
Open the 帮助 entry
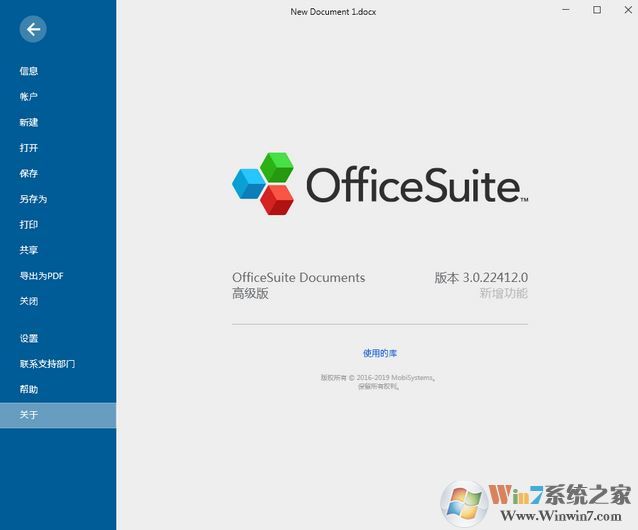[28, 389]
